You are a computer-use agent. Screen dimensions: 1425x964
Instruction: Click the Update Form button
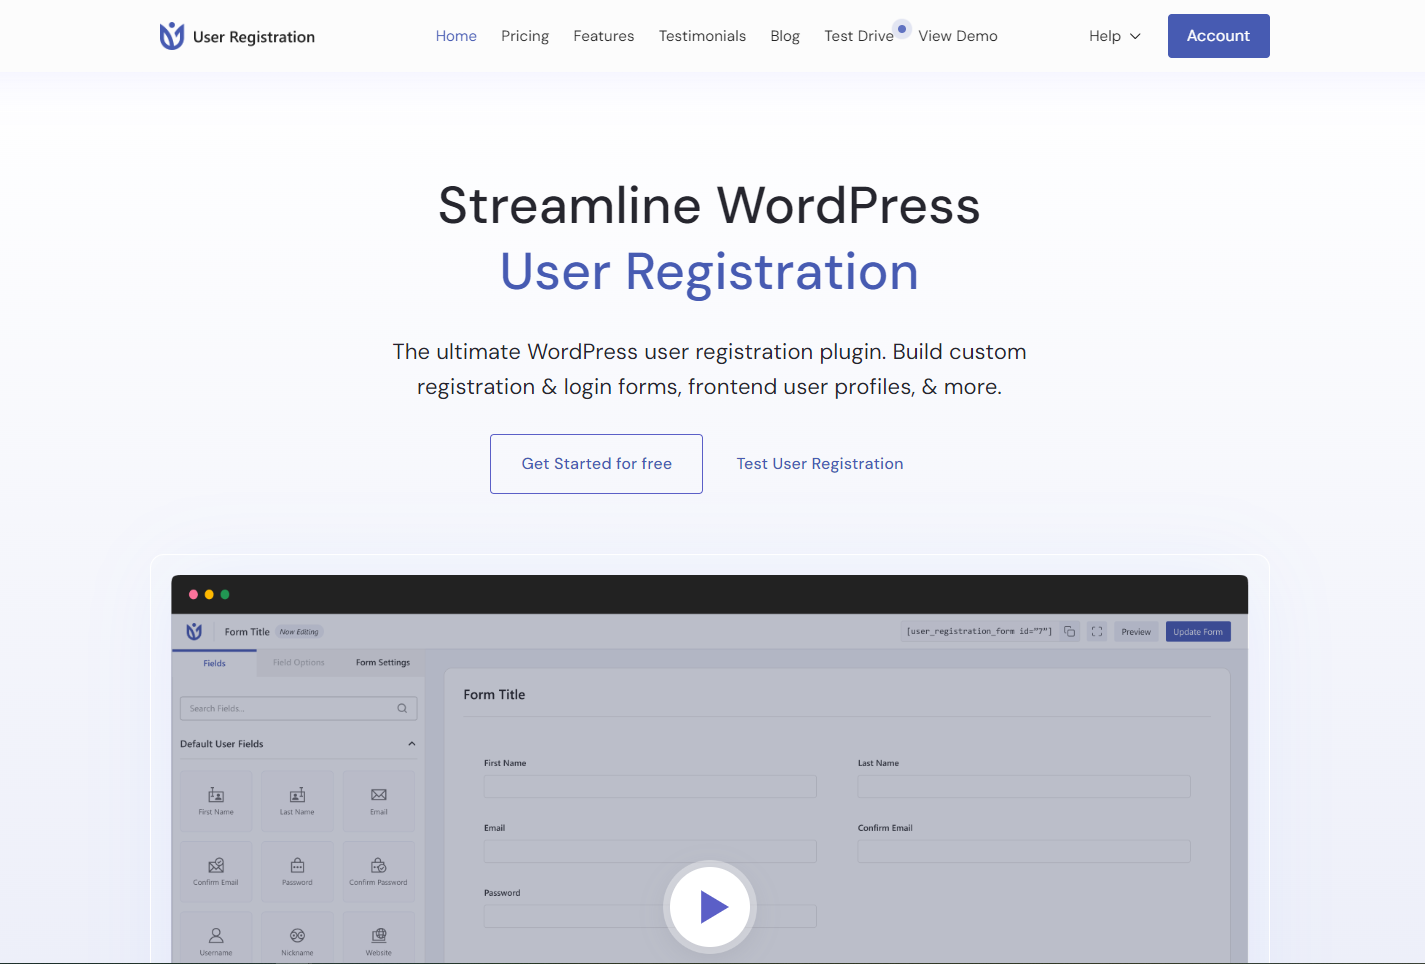pos(1198,632)
